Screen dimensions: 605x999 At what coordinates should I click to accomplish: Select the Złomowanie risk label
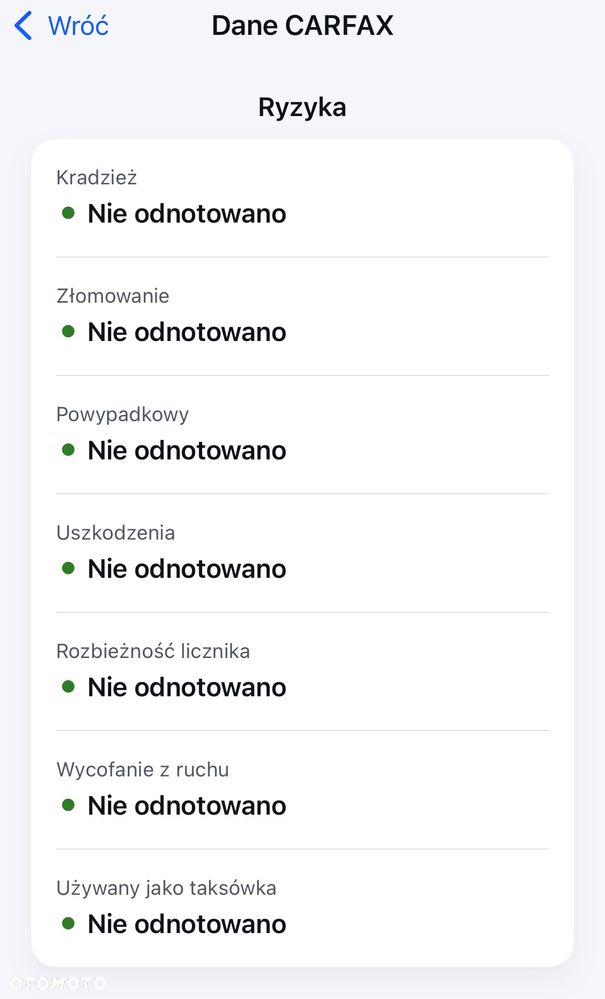tap(113, 296)
